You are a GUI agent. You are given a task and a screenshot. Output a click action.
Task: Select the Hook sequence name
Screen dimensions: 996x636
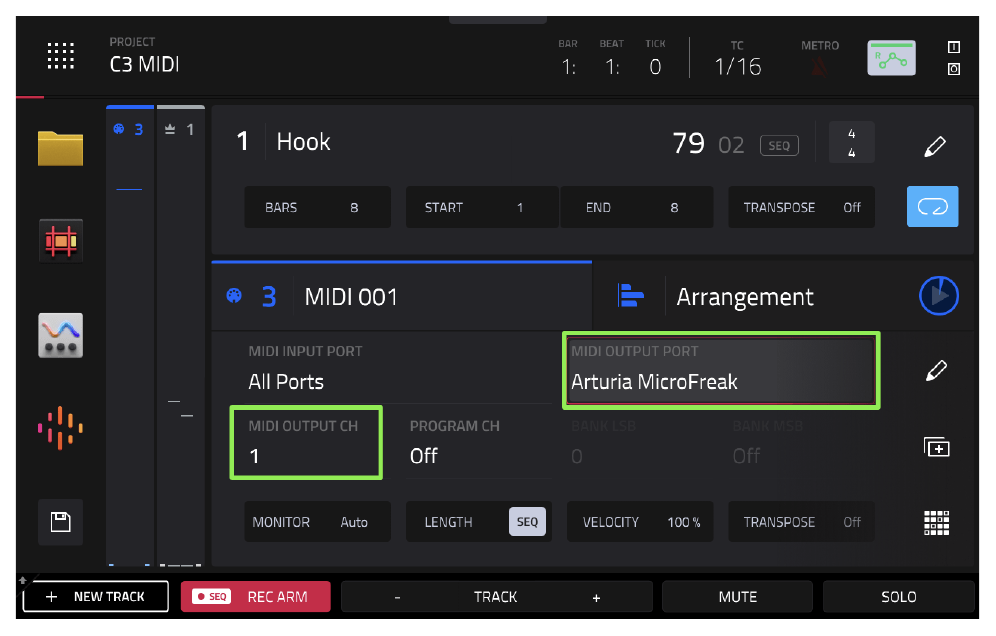click(303, 142)
